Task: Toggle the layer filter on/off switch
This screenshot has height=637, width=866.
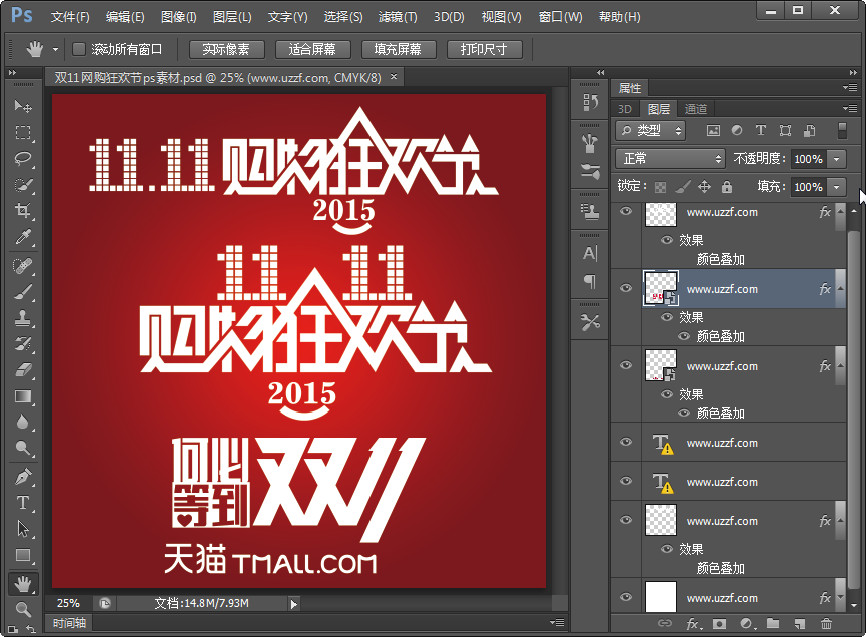Action: click(842, 130)
